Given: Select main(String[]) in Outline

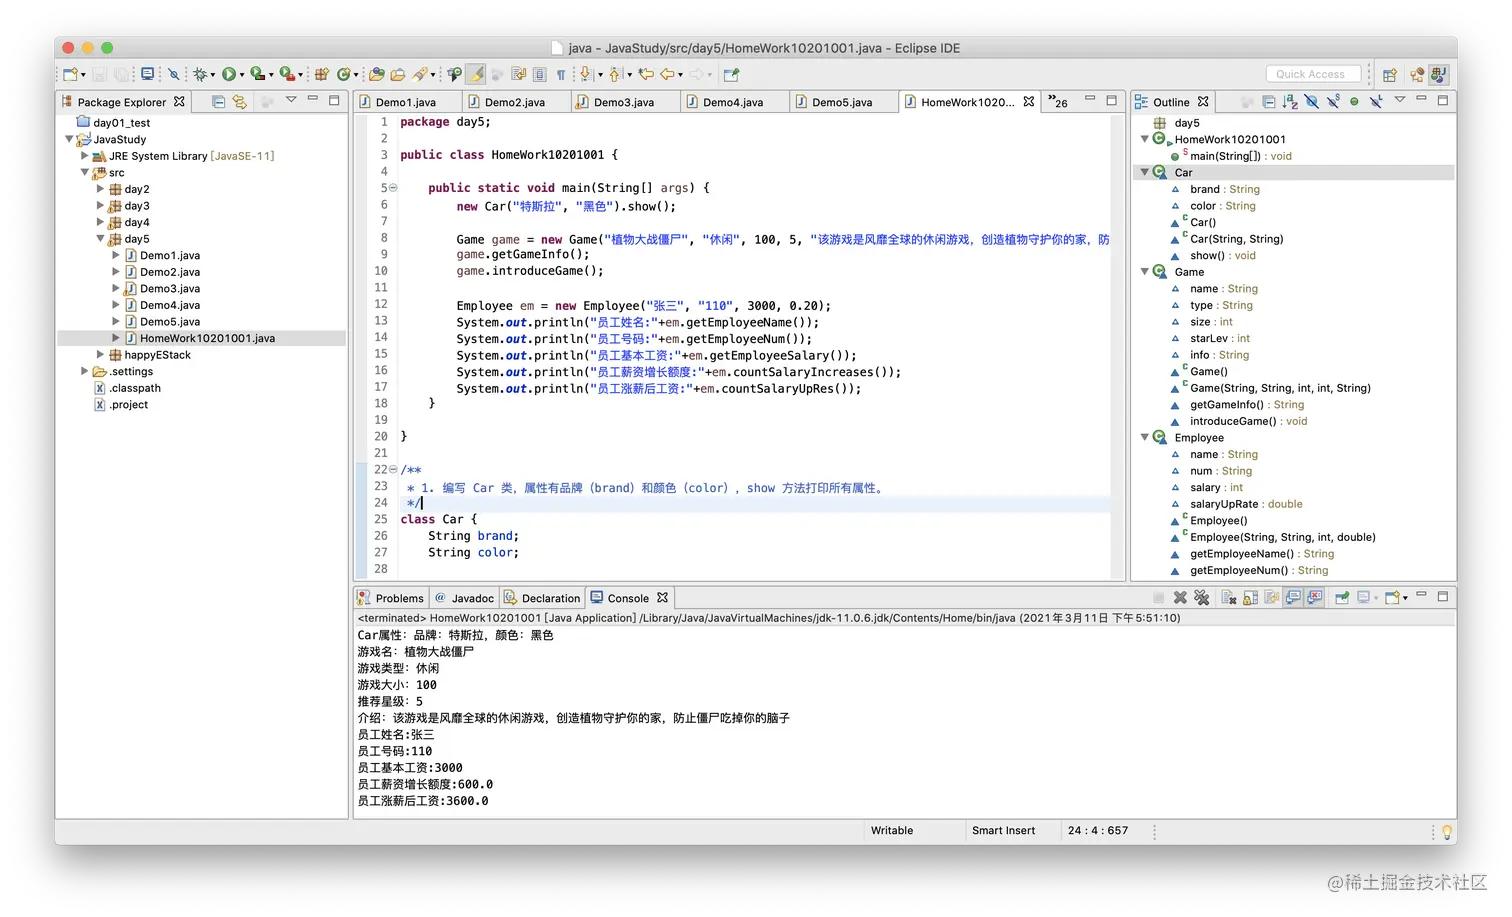Looking at the screenshot, I should click(1240, 156).
